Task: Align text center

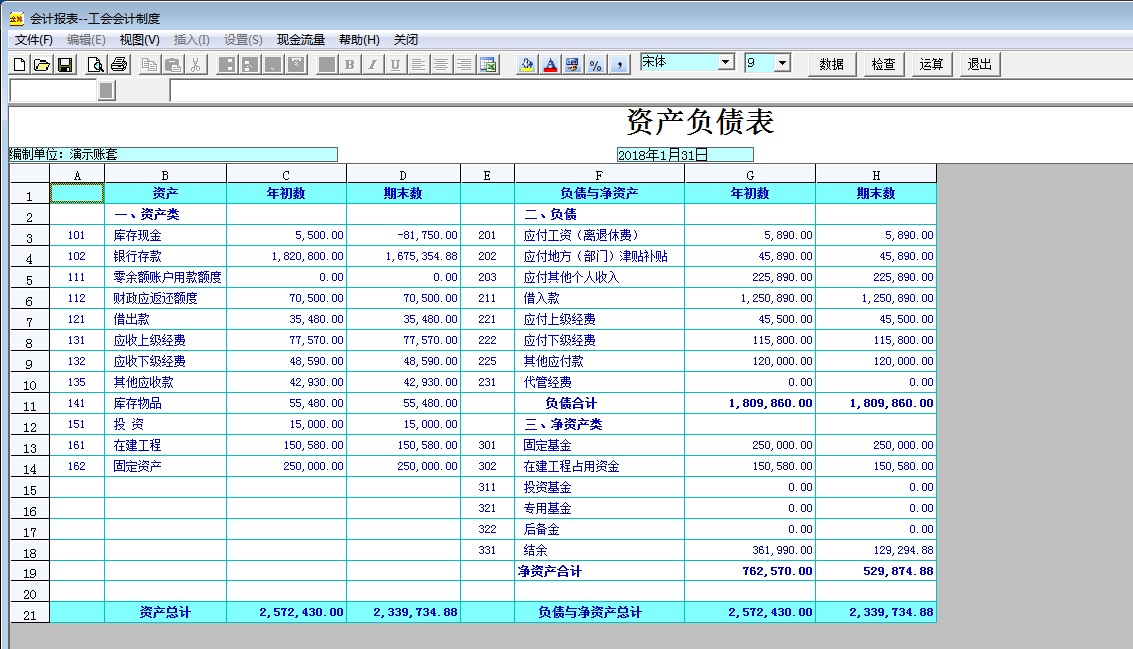Action: coord(441,64)
